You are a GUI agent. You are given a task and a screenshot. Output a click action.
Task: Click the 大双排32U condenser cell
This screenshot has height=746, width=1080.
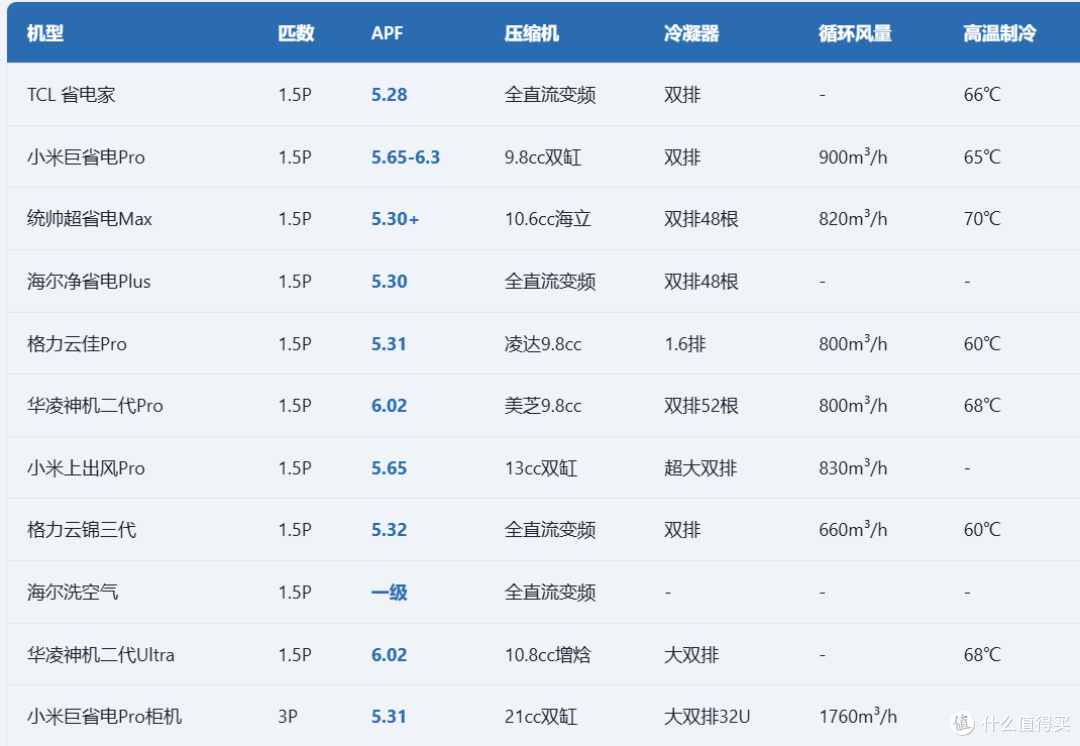click(x=707, y=716)
